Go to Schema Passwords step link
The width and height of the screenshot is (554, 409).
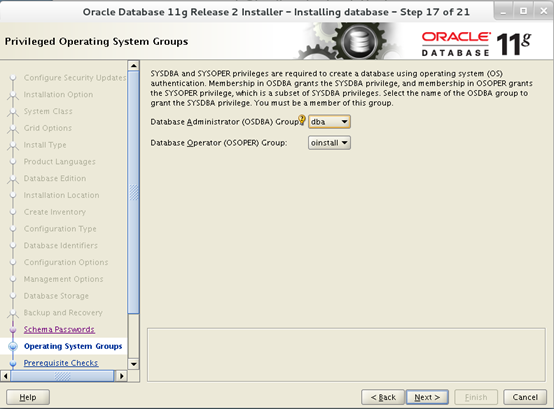coord(59,330)
